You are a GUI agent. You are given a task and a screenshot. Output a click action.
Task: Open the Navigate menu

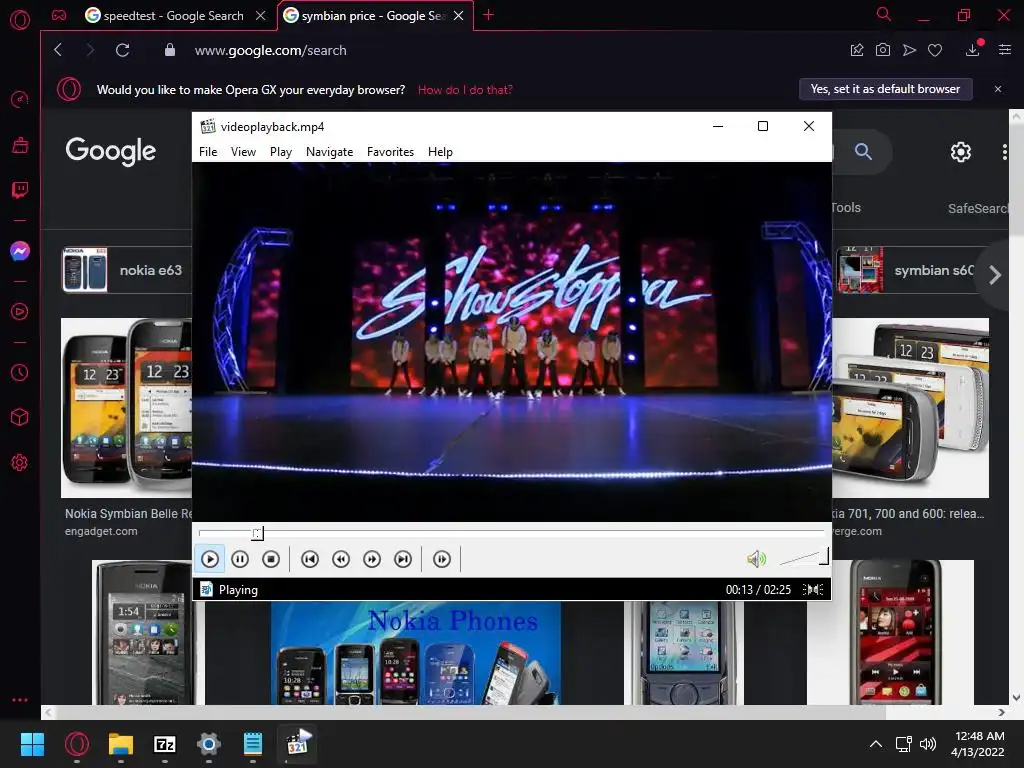(x=329, y=152)
